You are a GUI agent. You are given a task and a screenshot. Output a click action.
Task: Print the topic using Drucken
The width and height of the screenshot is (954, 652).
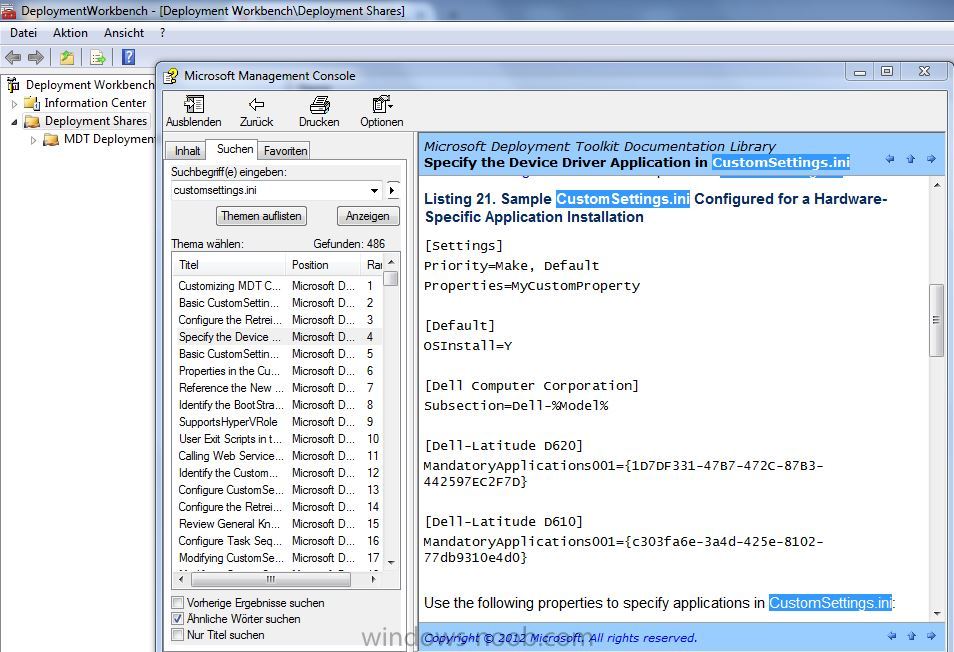click(x=319, y=111)
